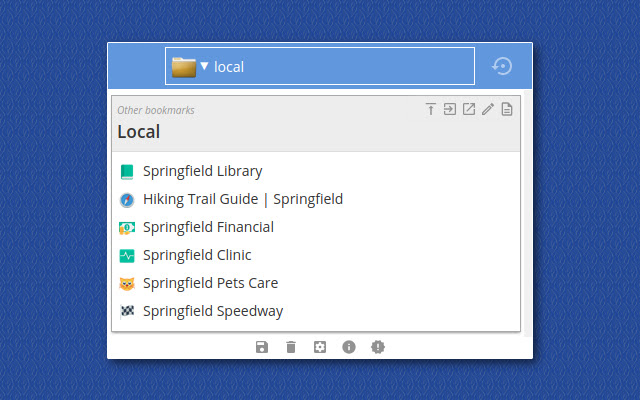Click the open-in-current-tab arrow icon
Viewport: 640px width, 400px height.
[450, 109]
